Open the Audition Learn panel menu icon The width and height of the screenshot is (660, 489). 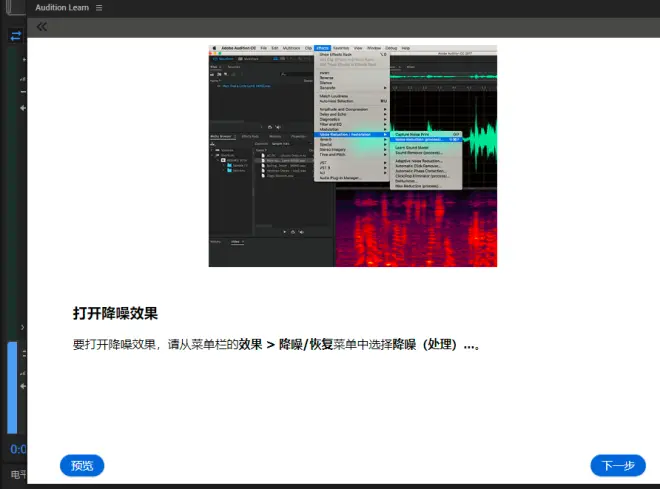99,8
